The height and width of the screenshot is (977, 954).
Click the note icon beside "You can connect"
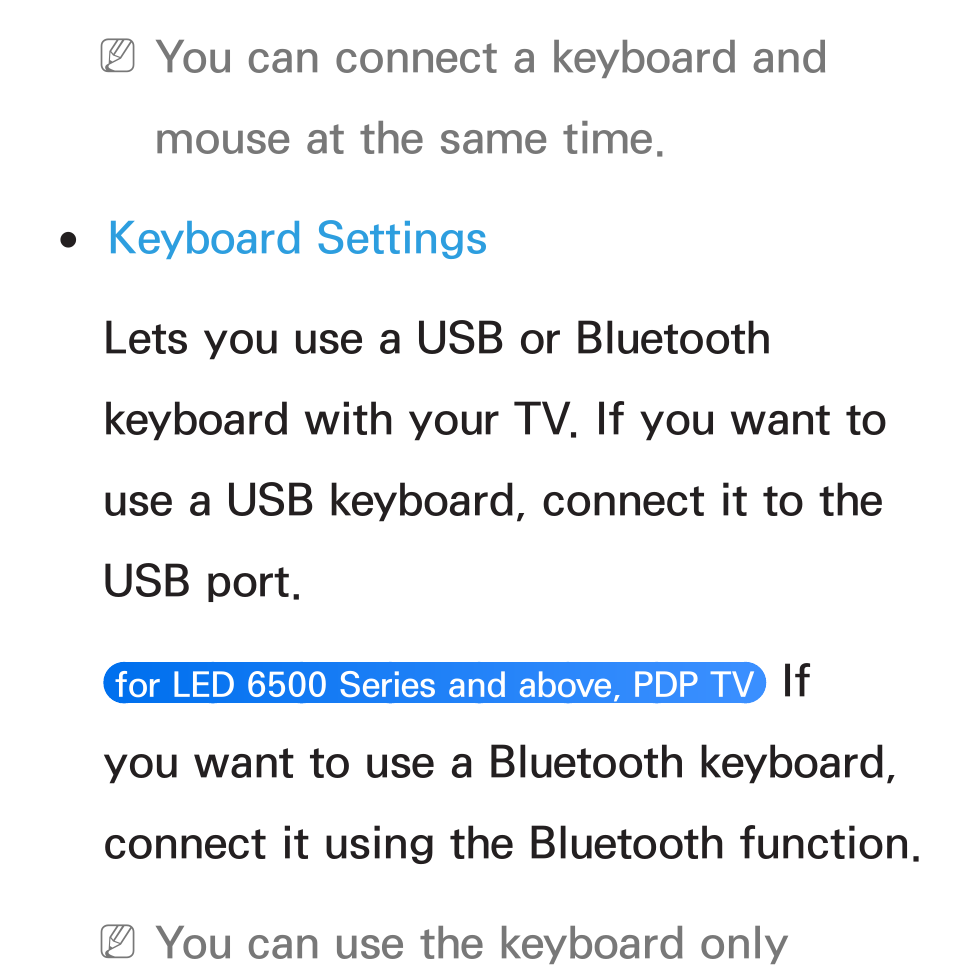[x=117, y=56]
